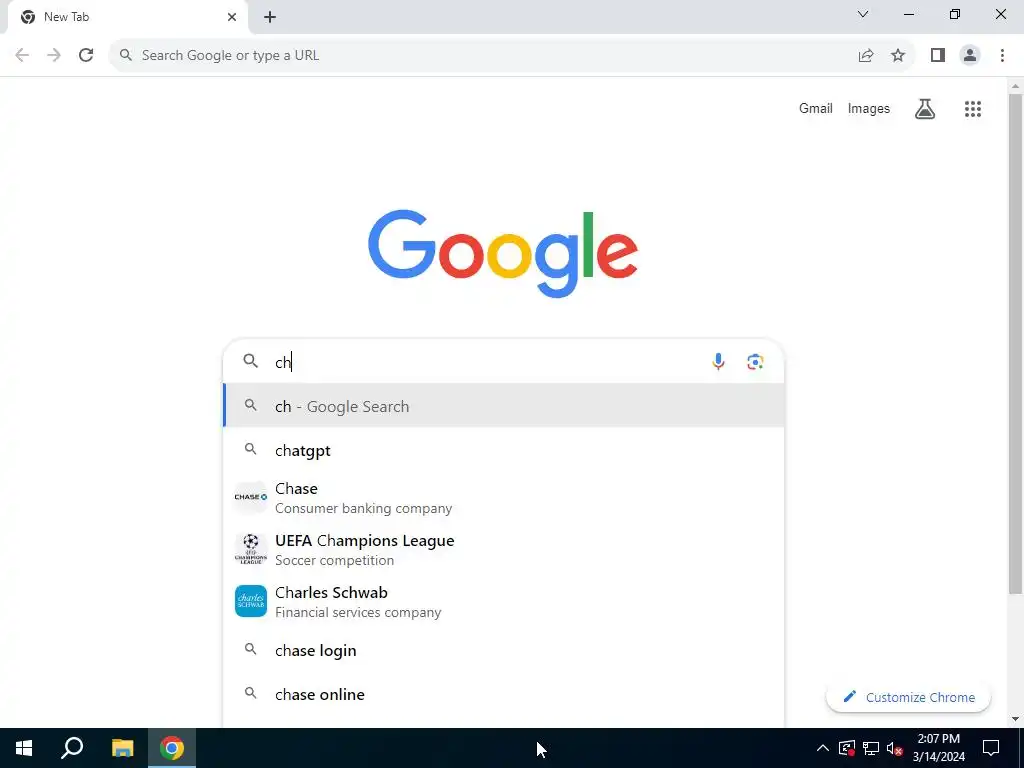This screenshot has height=768, width=1024.
Task: Click the network tray icon
Action: pos(871,748)
